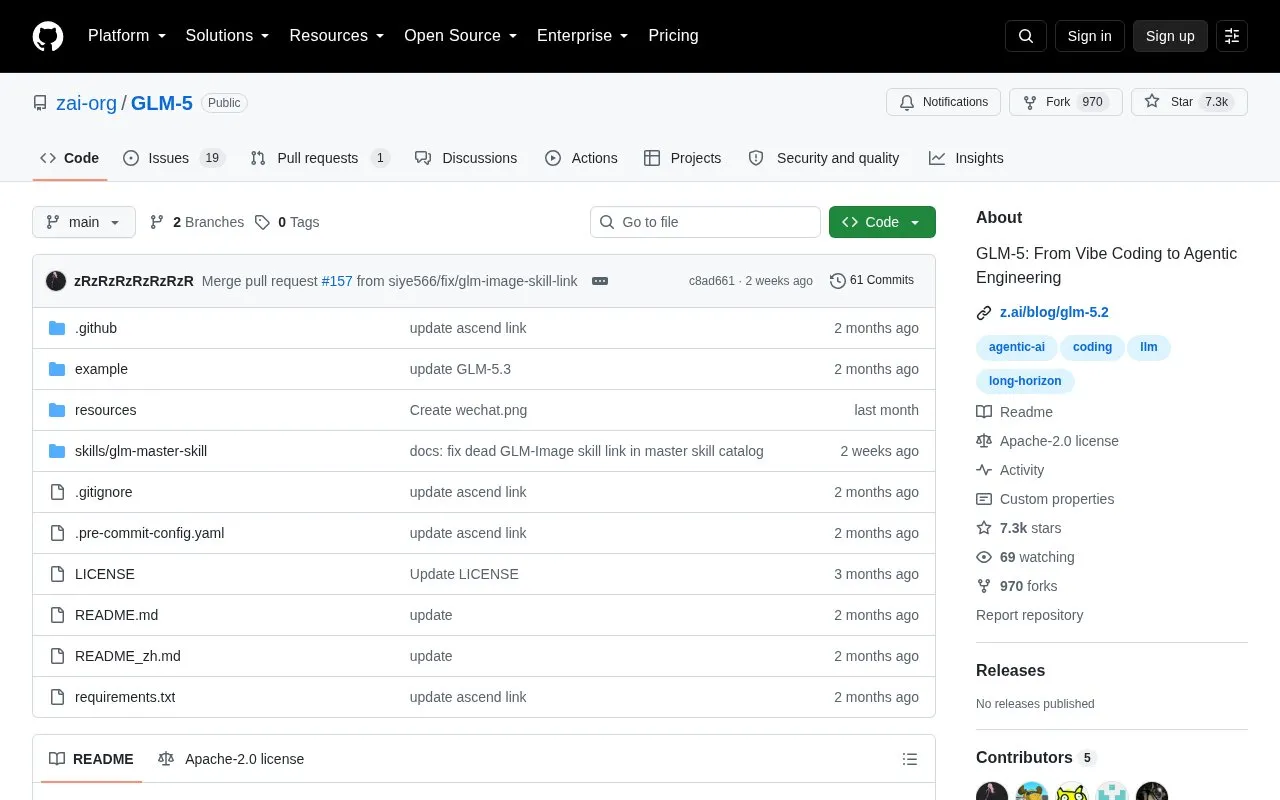Expand the green Code dropdown
Viewport: 1280px width, 800px height.
click(x=882, y=222)
